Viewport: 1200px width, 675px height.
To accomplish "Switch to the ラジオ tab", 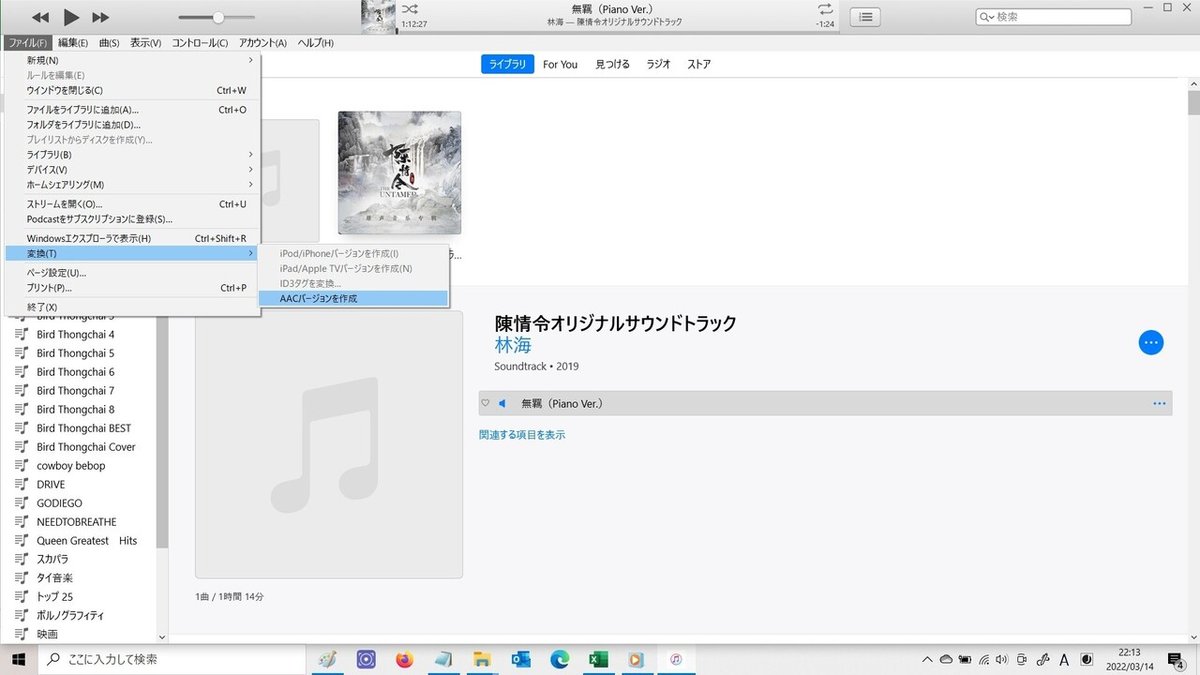I will 658,64.
